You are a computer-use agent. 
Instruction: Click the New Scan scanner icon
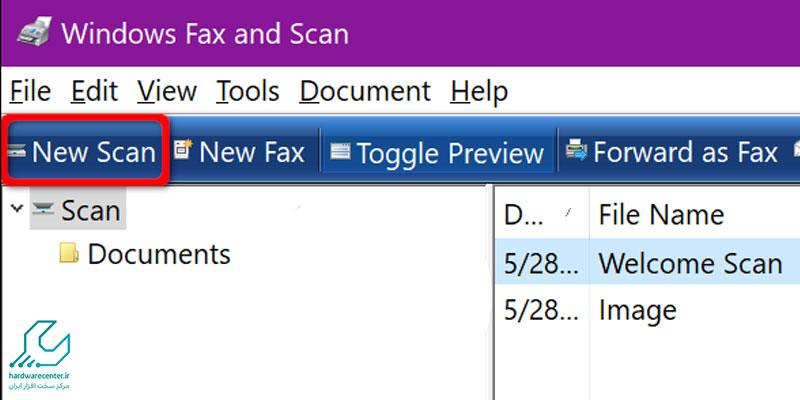click(16, 152)
